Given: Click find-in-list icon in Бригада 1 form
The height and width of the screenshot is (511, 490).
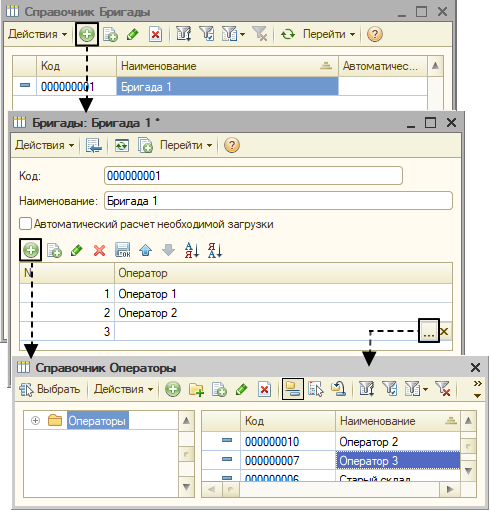Looking at the screenshot, I should click(x=93, y=145).
